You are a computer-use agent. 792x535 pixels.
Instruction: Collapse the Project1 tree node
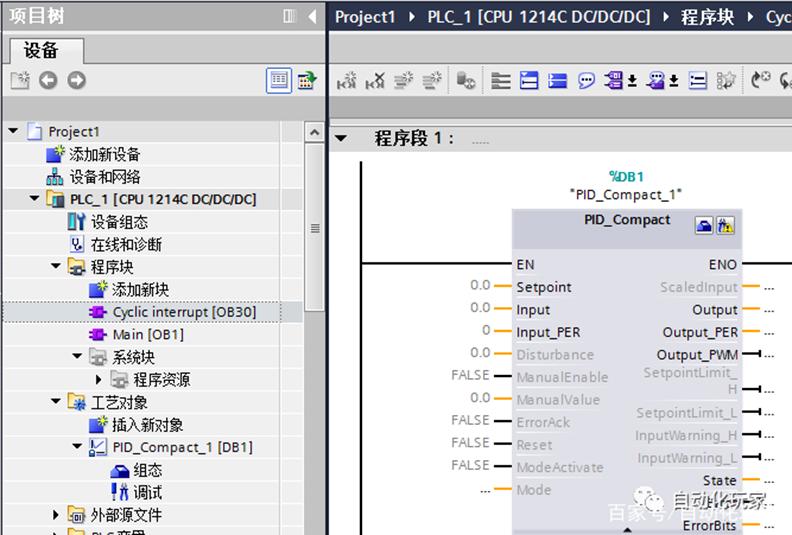click(14, 131)
